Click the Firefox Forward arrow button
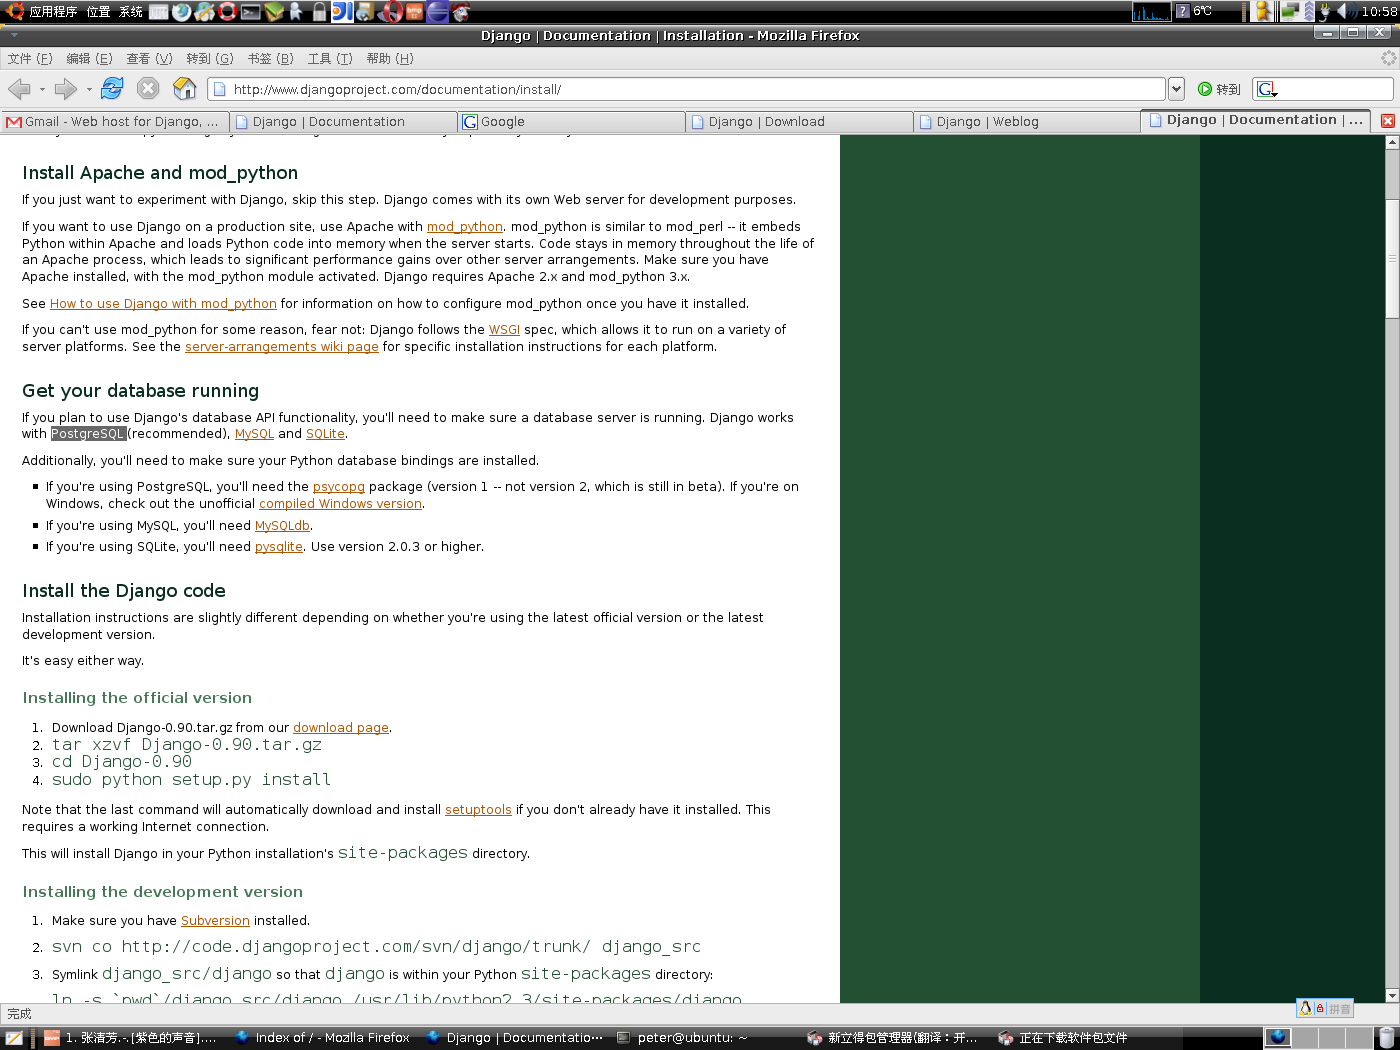1400x1050 pixels. (66, 89)
